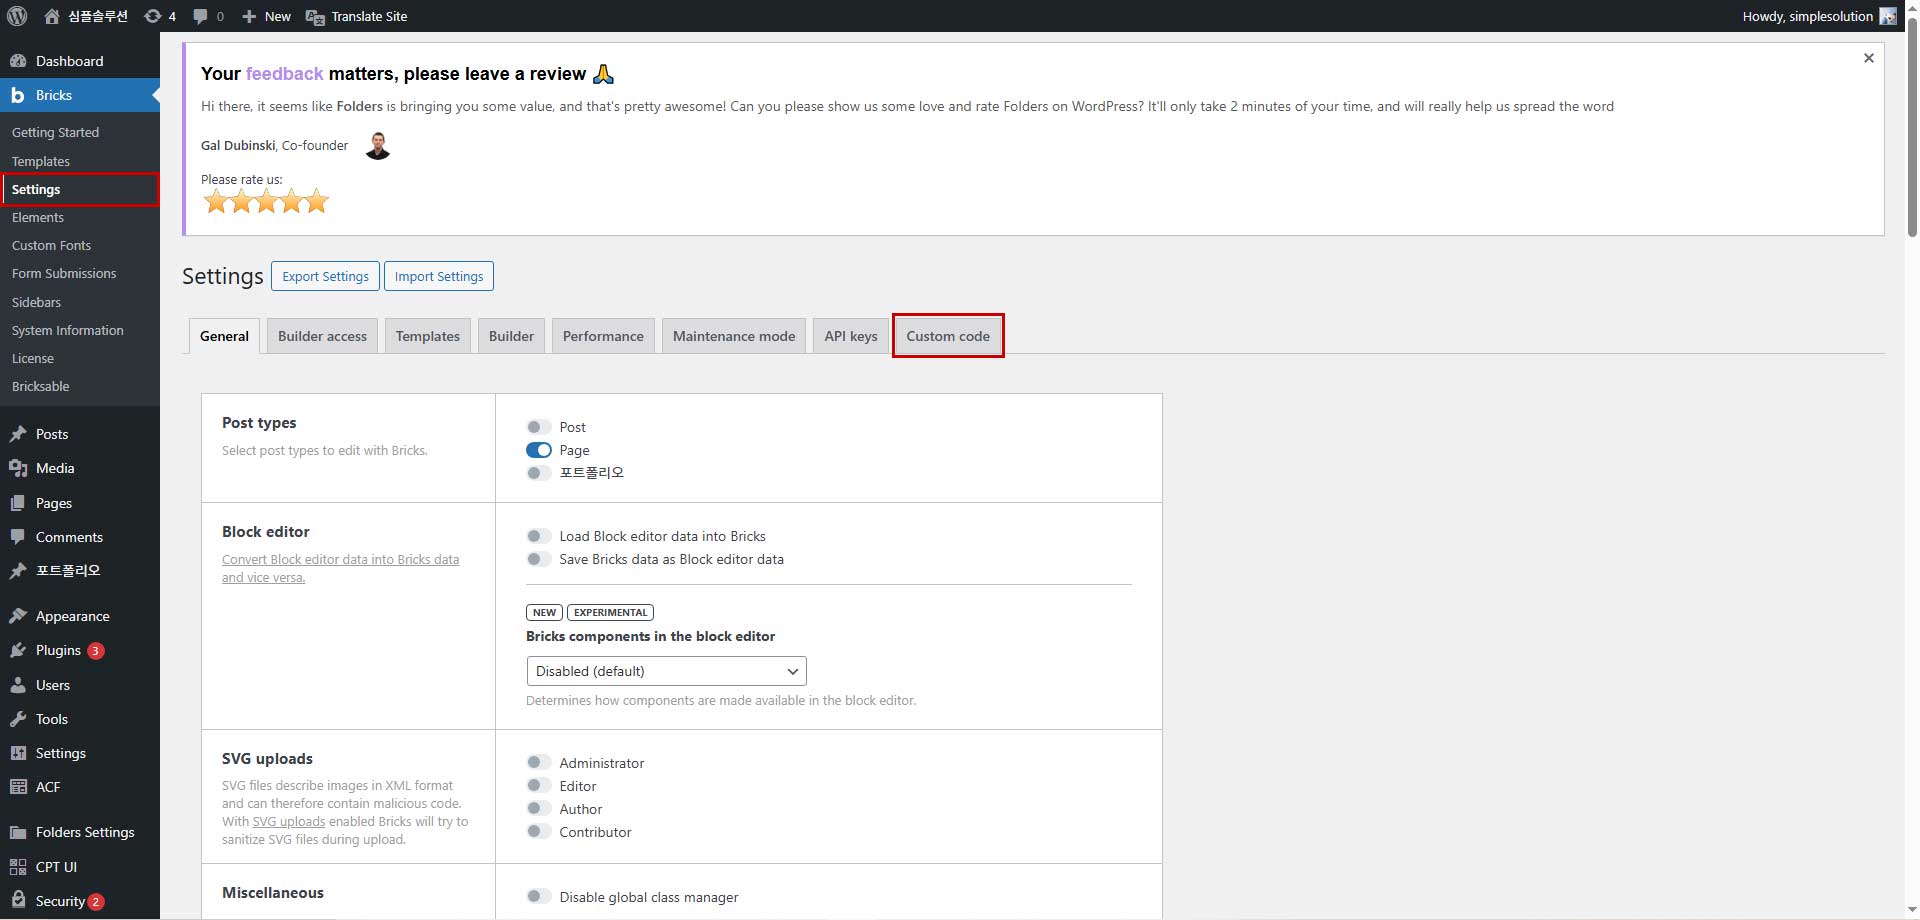
Task: Click the Export Settings button
Action: pos(325,276)
